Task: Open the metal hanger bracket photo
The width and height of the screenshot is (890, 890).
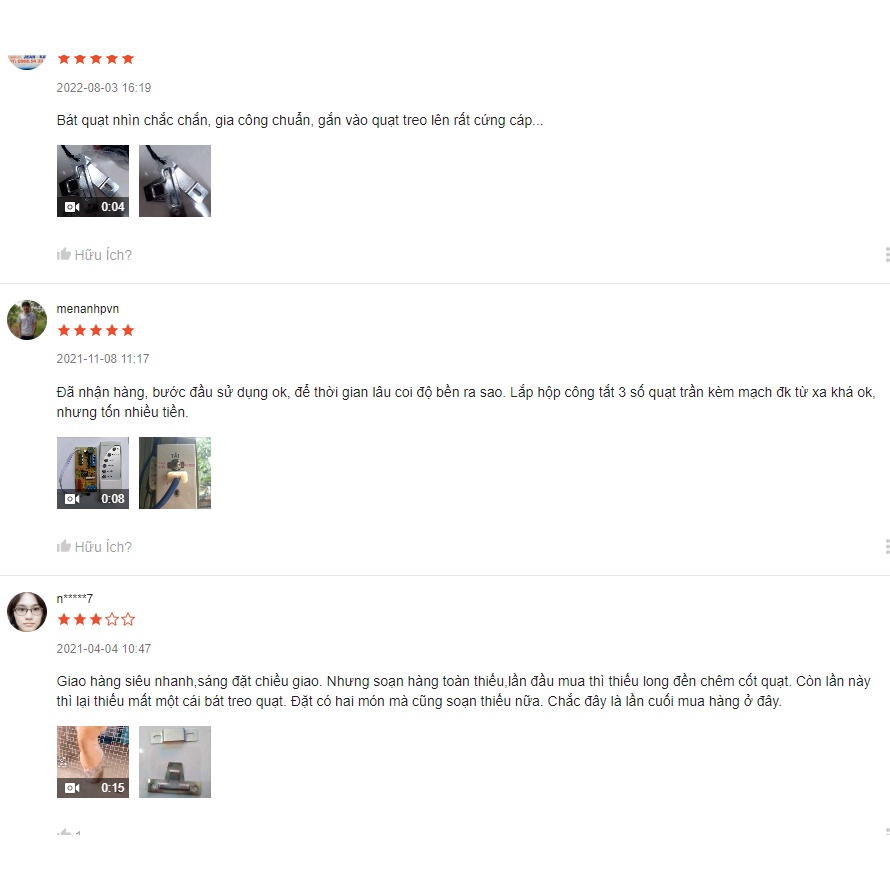Action: pyautogui.click(x=175, y=762)
